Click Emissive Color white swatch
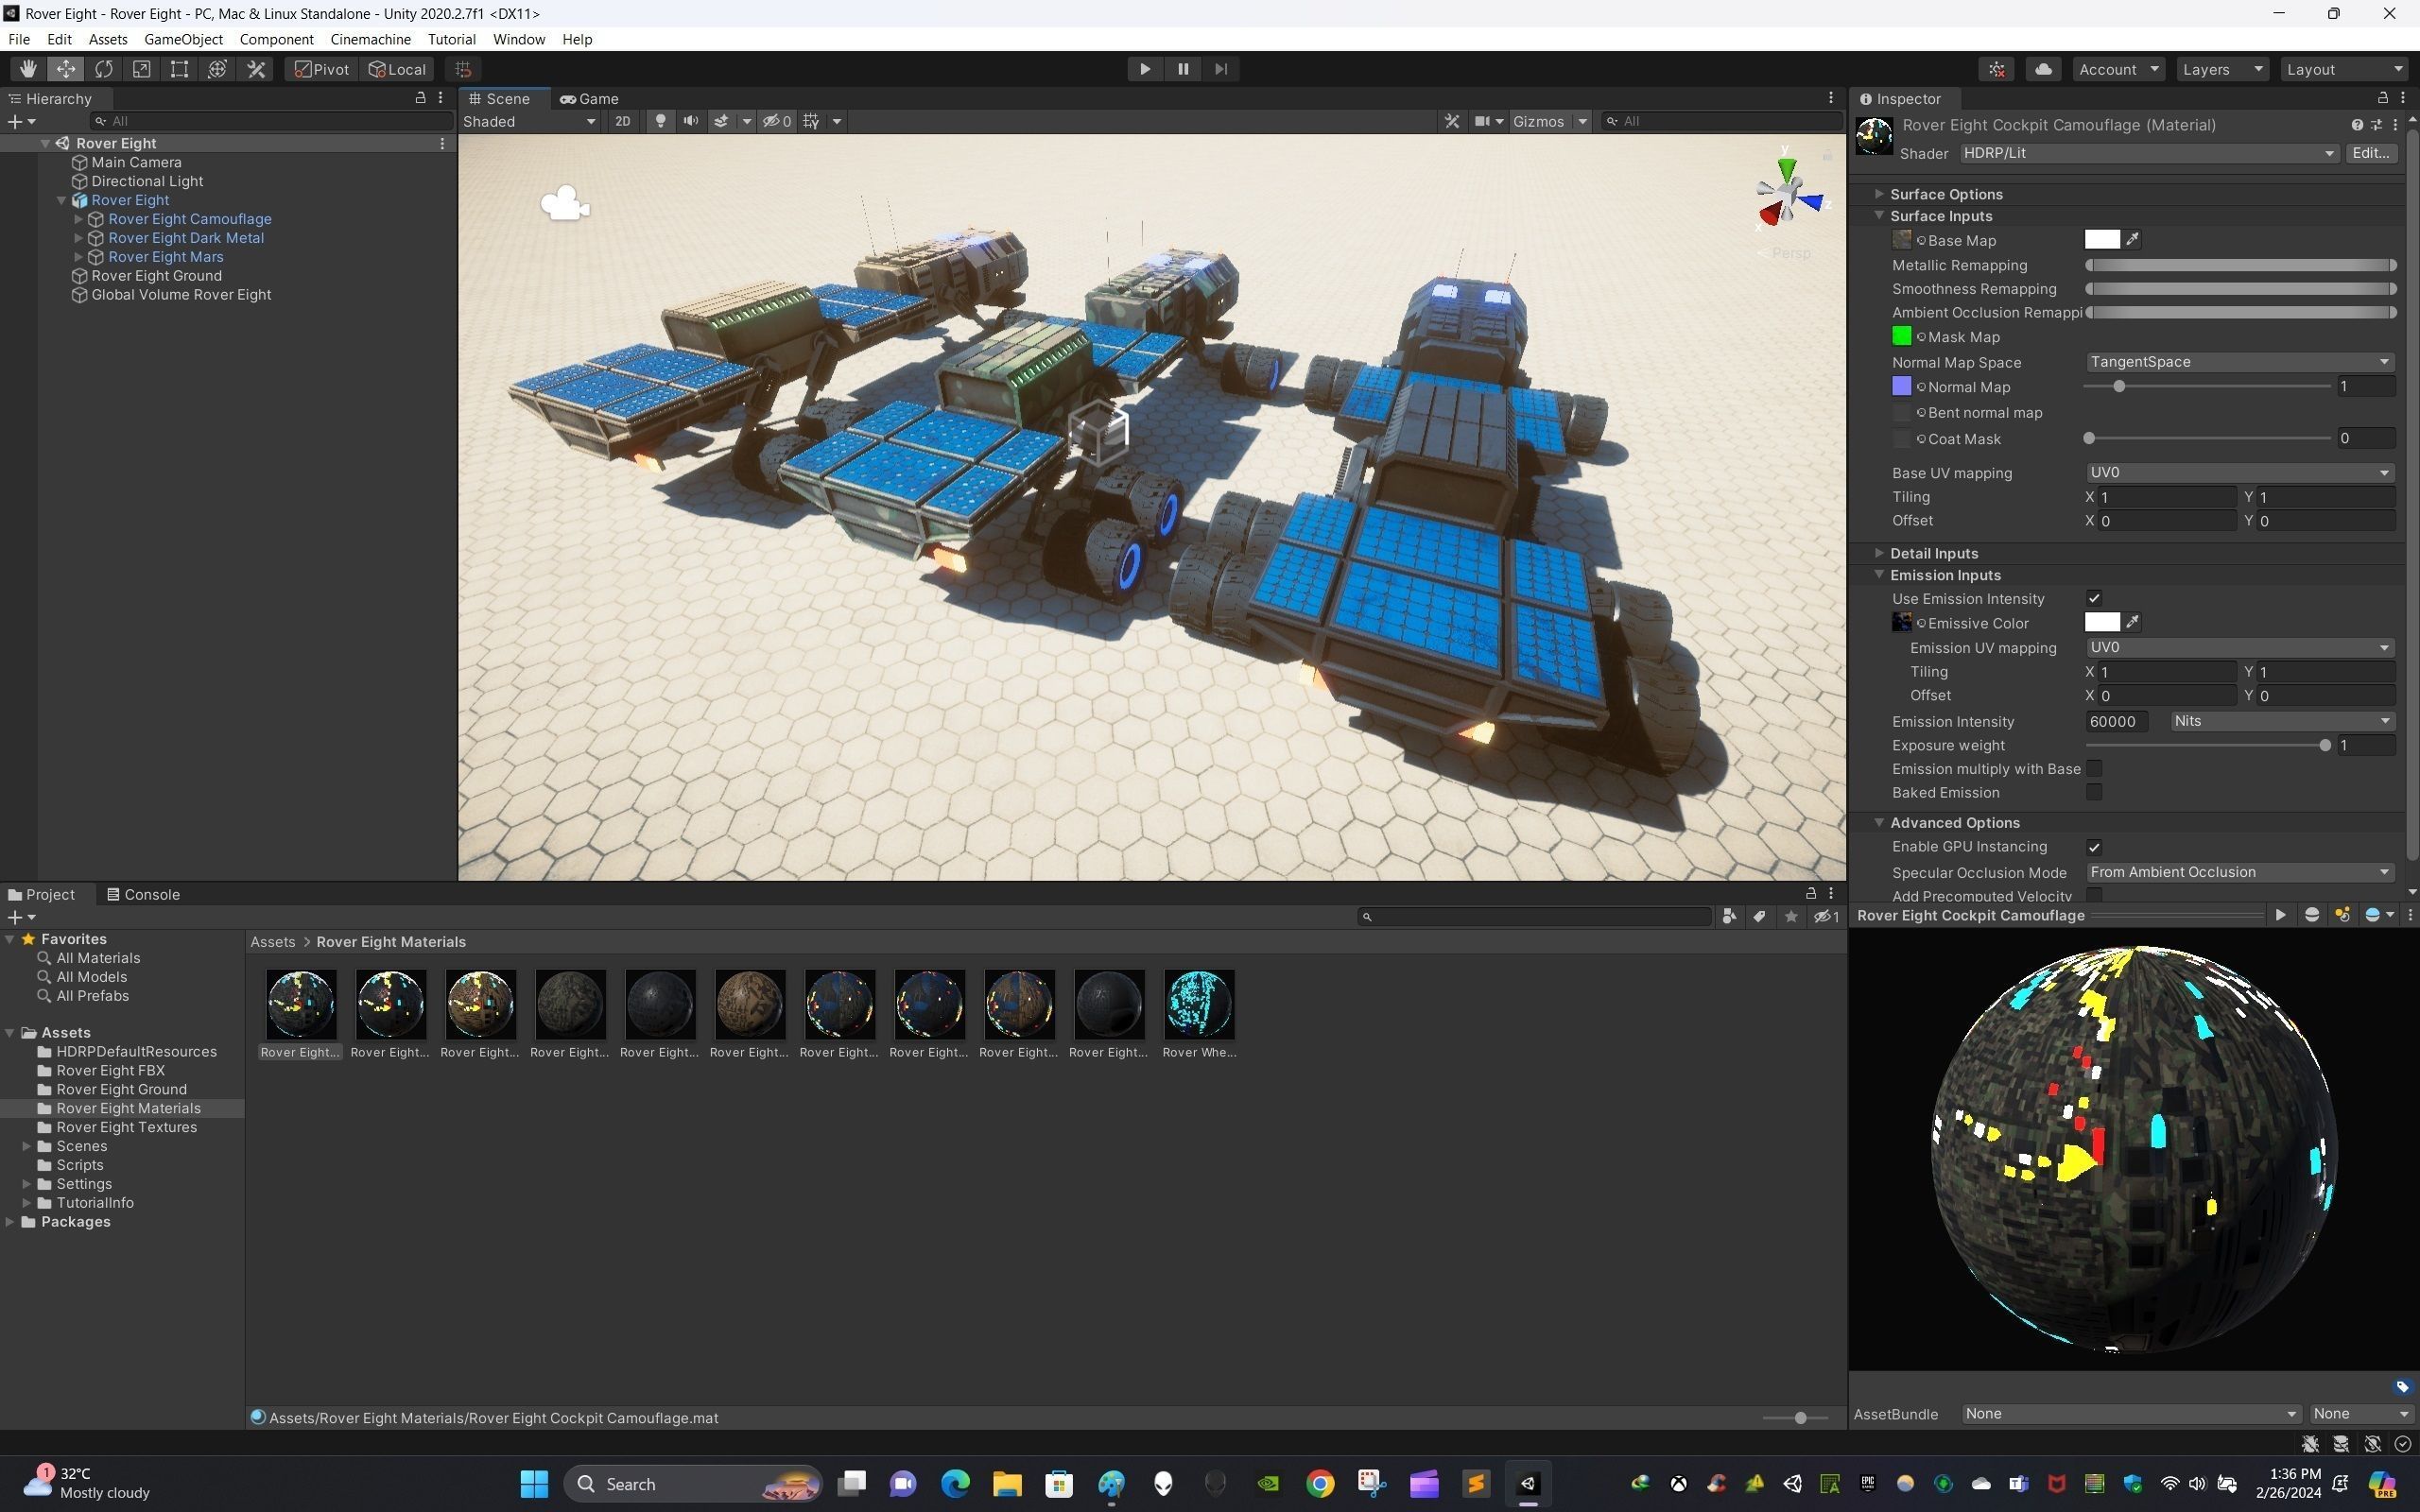The image size is (2420, 1512). pyautogui.click(x=2102, y=622)
